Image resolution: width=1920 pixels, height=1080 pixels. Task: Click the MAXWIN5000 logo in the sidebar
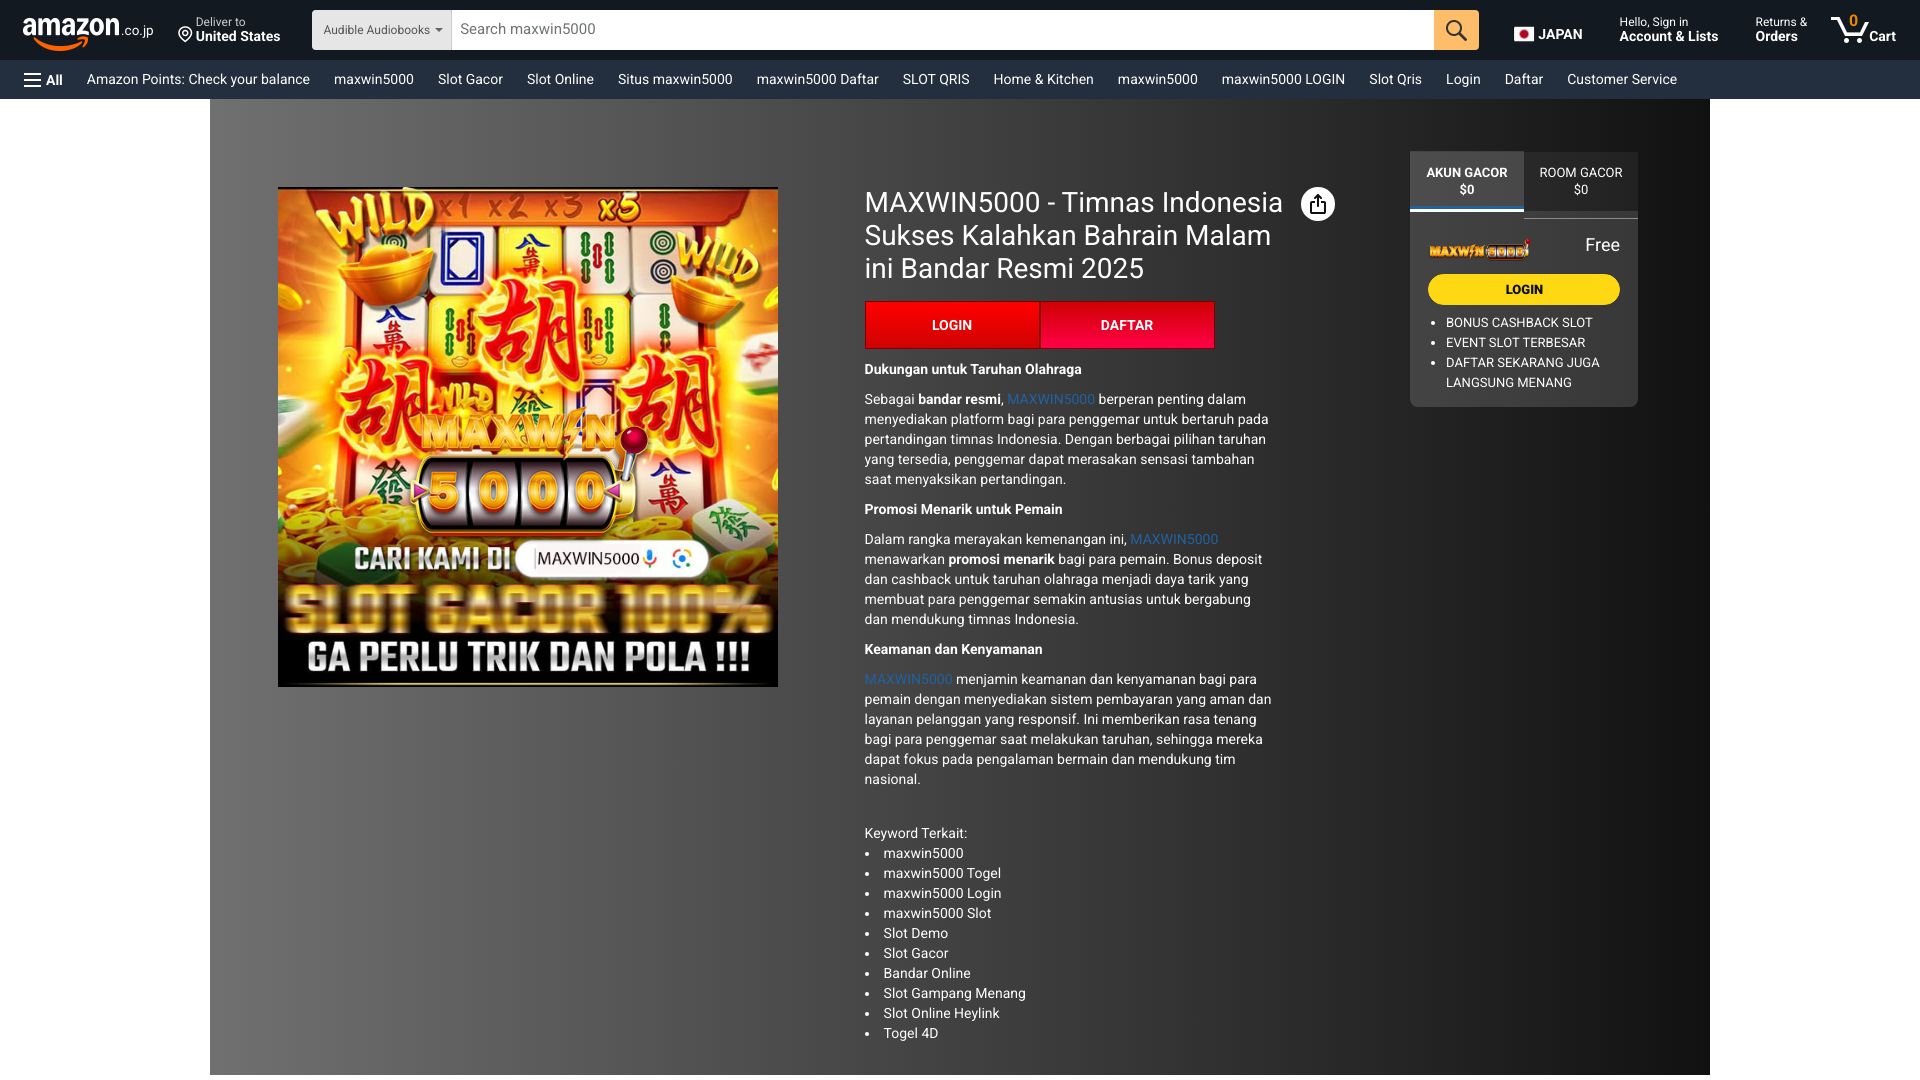(1479, 249)
